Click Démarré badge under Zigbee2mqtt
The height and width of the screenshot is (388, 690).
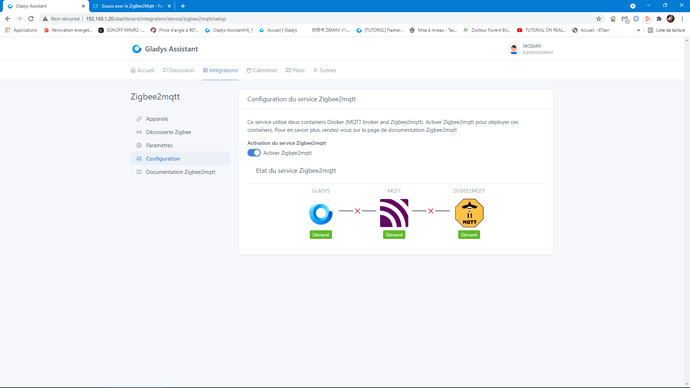469,235
